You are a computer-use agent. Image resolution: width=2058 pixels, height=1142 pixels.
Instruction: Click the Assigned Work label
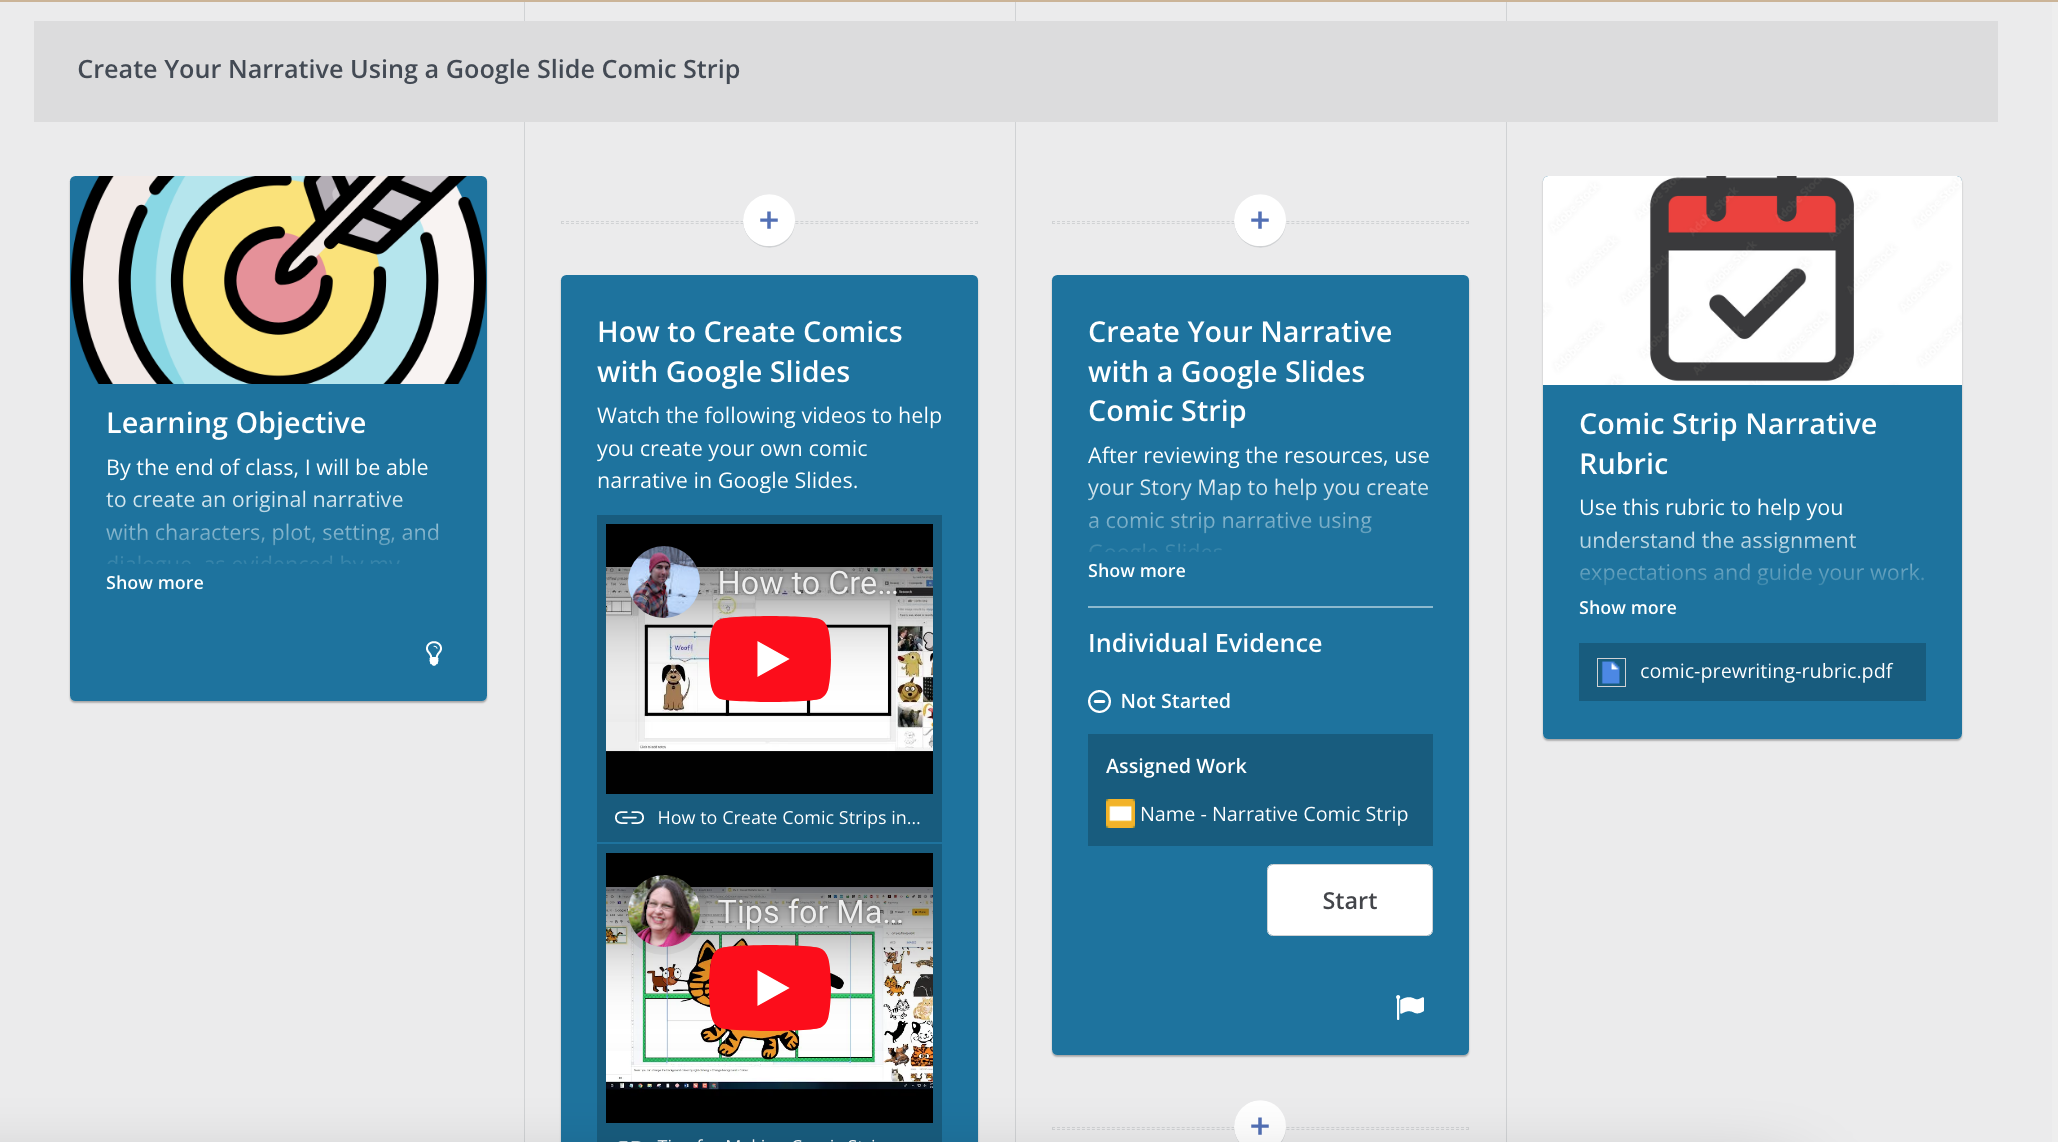point(1176,766)
